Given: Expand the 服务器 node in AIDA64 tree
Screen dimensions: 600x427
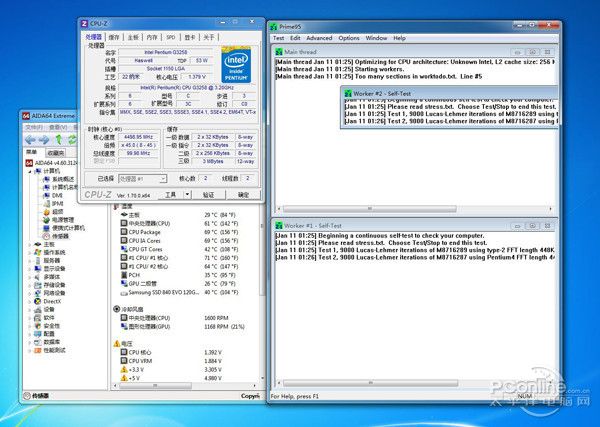Looking at the screenshot, I should tap(30, 261).
